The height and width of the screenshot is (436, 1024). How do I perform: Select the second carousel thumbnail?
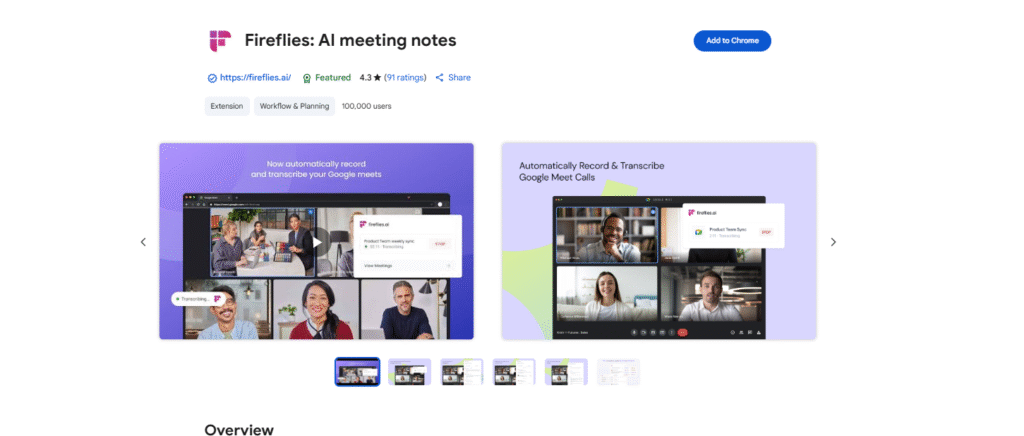tap(409, 372)
